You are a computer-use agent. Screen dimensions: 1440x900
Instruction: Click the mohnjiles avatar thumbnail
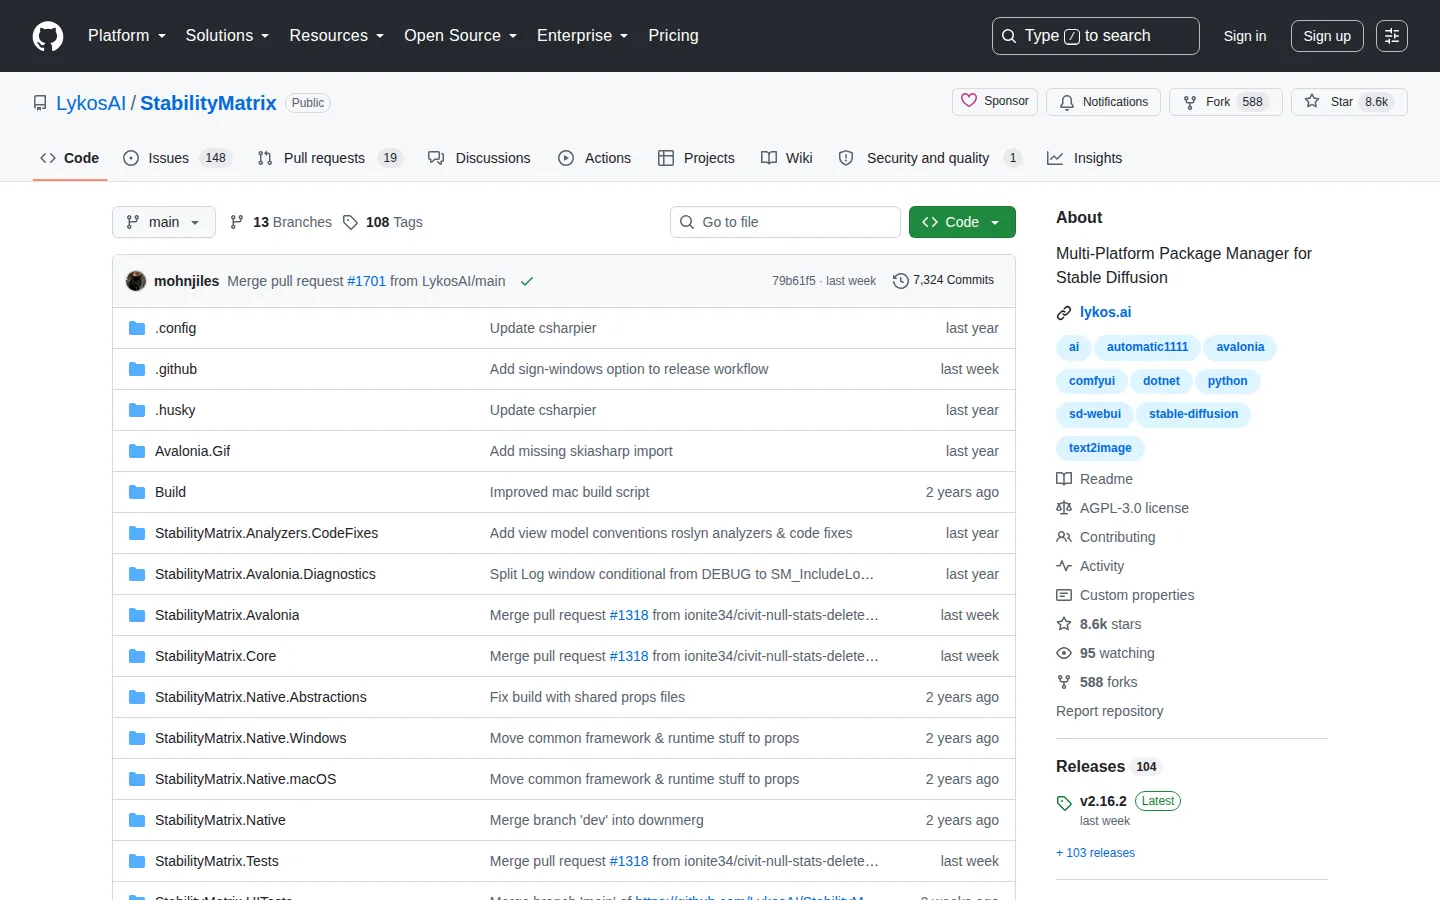click(x=136, y=281)
